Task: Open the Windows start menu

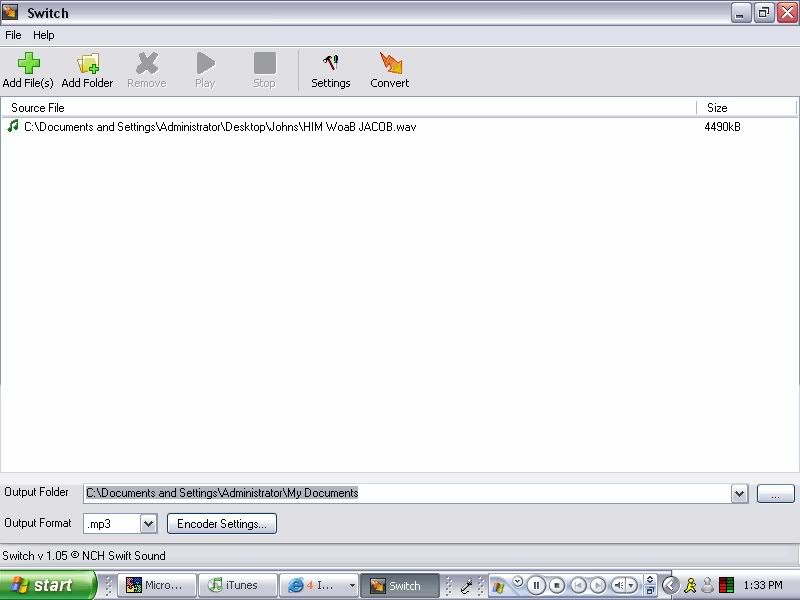Action: click(x=47, y=585)
